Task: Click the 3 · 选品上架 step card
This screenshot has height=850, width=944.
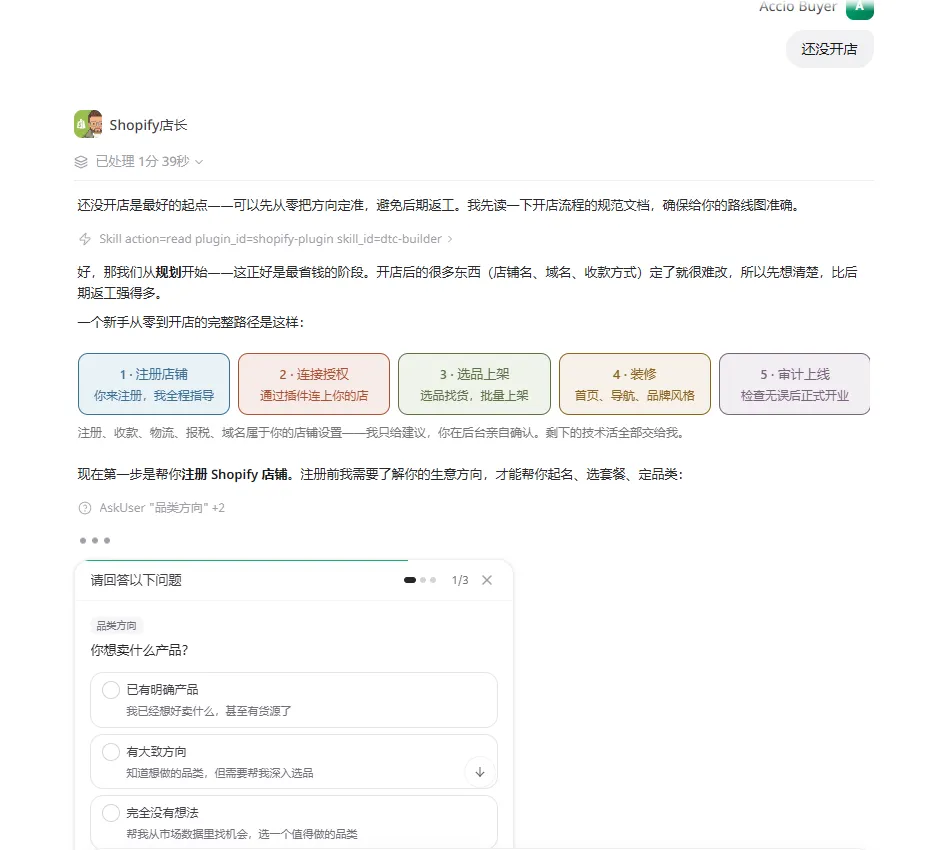Action: tap(474, 384)
